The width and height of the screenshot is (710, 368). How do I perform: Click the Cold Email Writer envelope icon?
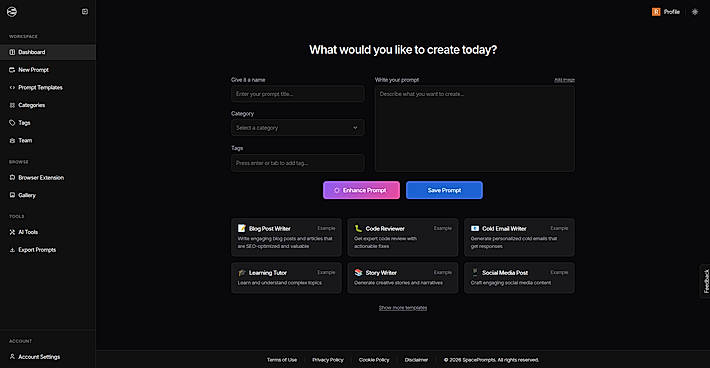(475, 228)
